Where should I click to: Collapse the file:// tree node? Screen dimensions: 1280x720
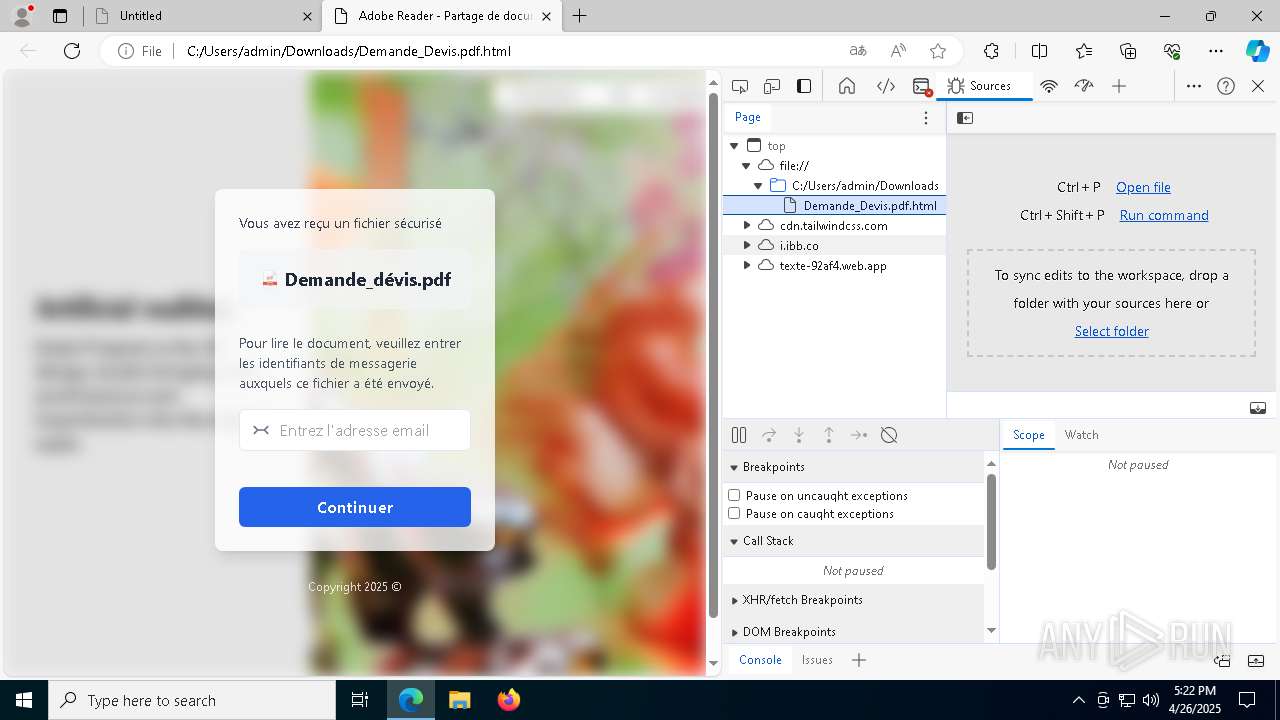pos(746,166)
